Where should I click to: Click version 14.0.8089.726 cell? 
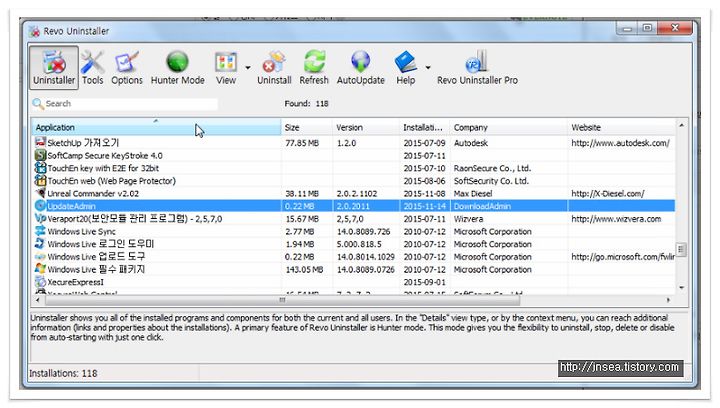[363, 232]
